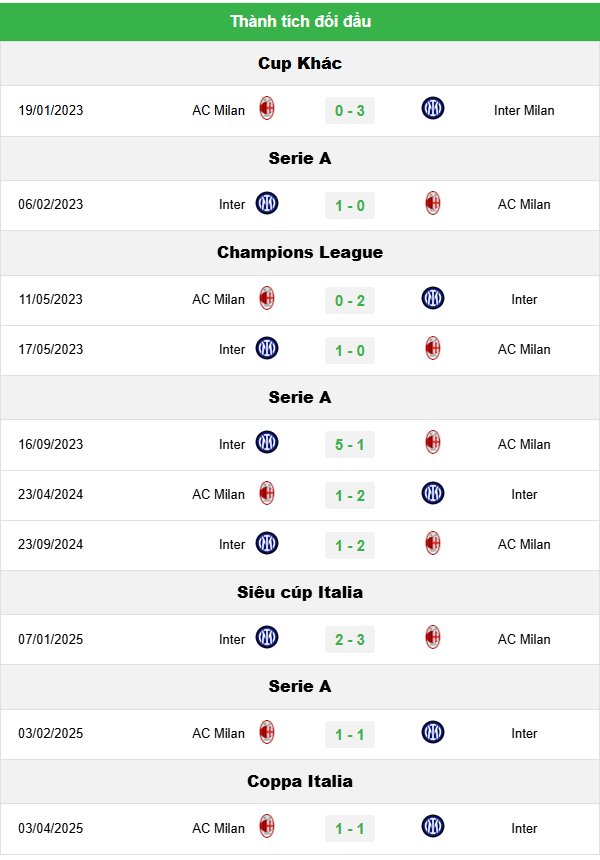This screenshot has height=860, width=600.
Task: Open the 2 - 3 score on 07/01/2025
Action: [x=350, y=639]
